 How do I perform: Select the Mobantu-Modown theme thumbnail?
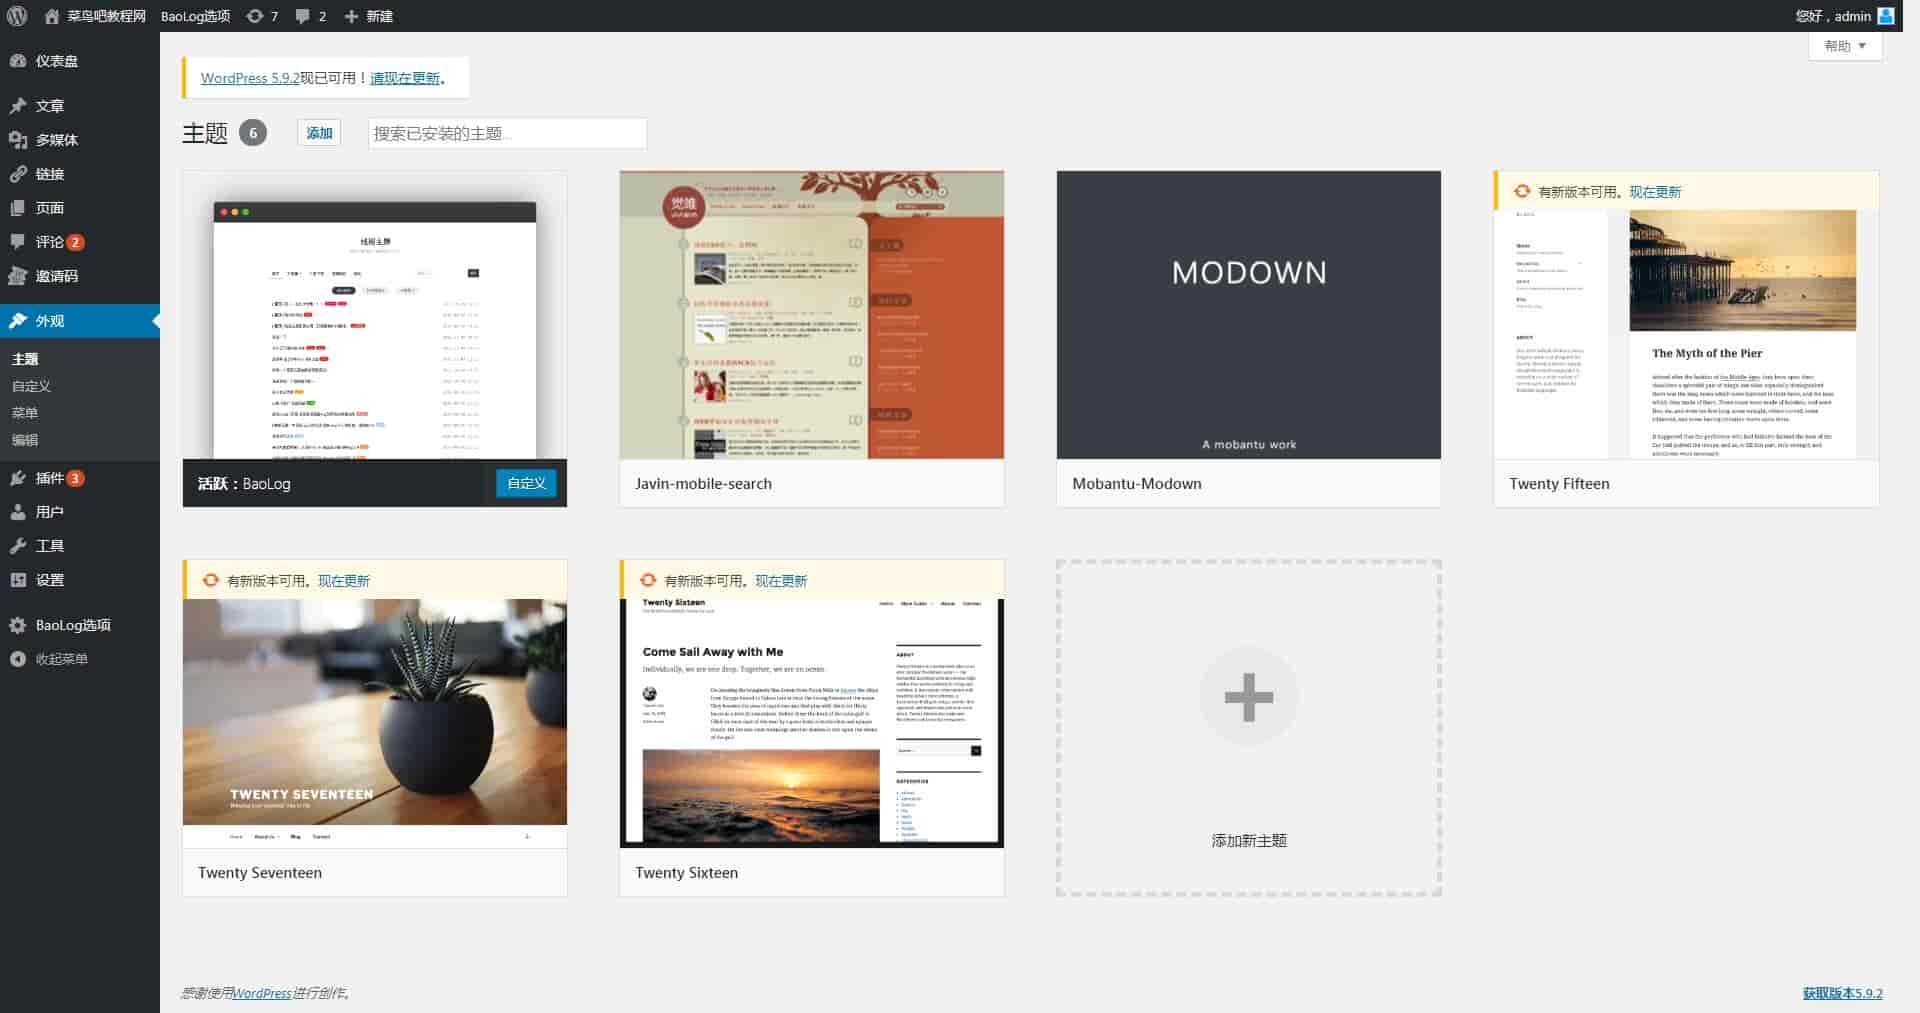tap(1248, 315)
